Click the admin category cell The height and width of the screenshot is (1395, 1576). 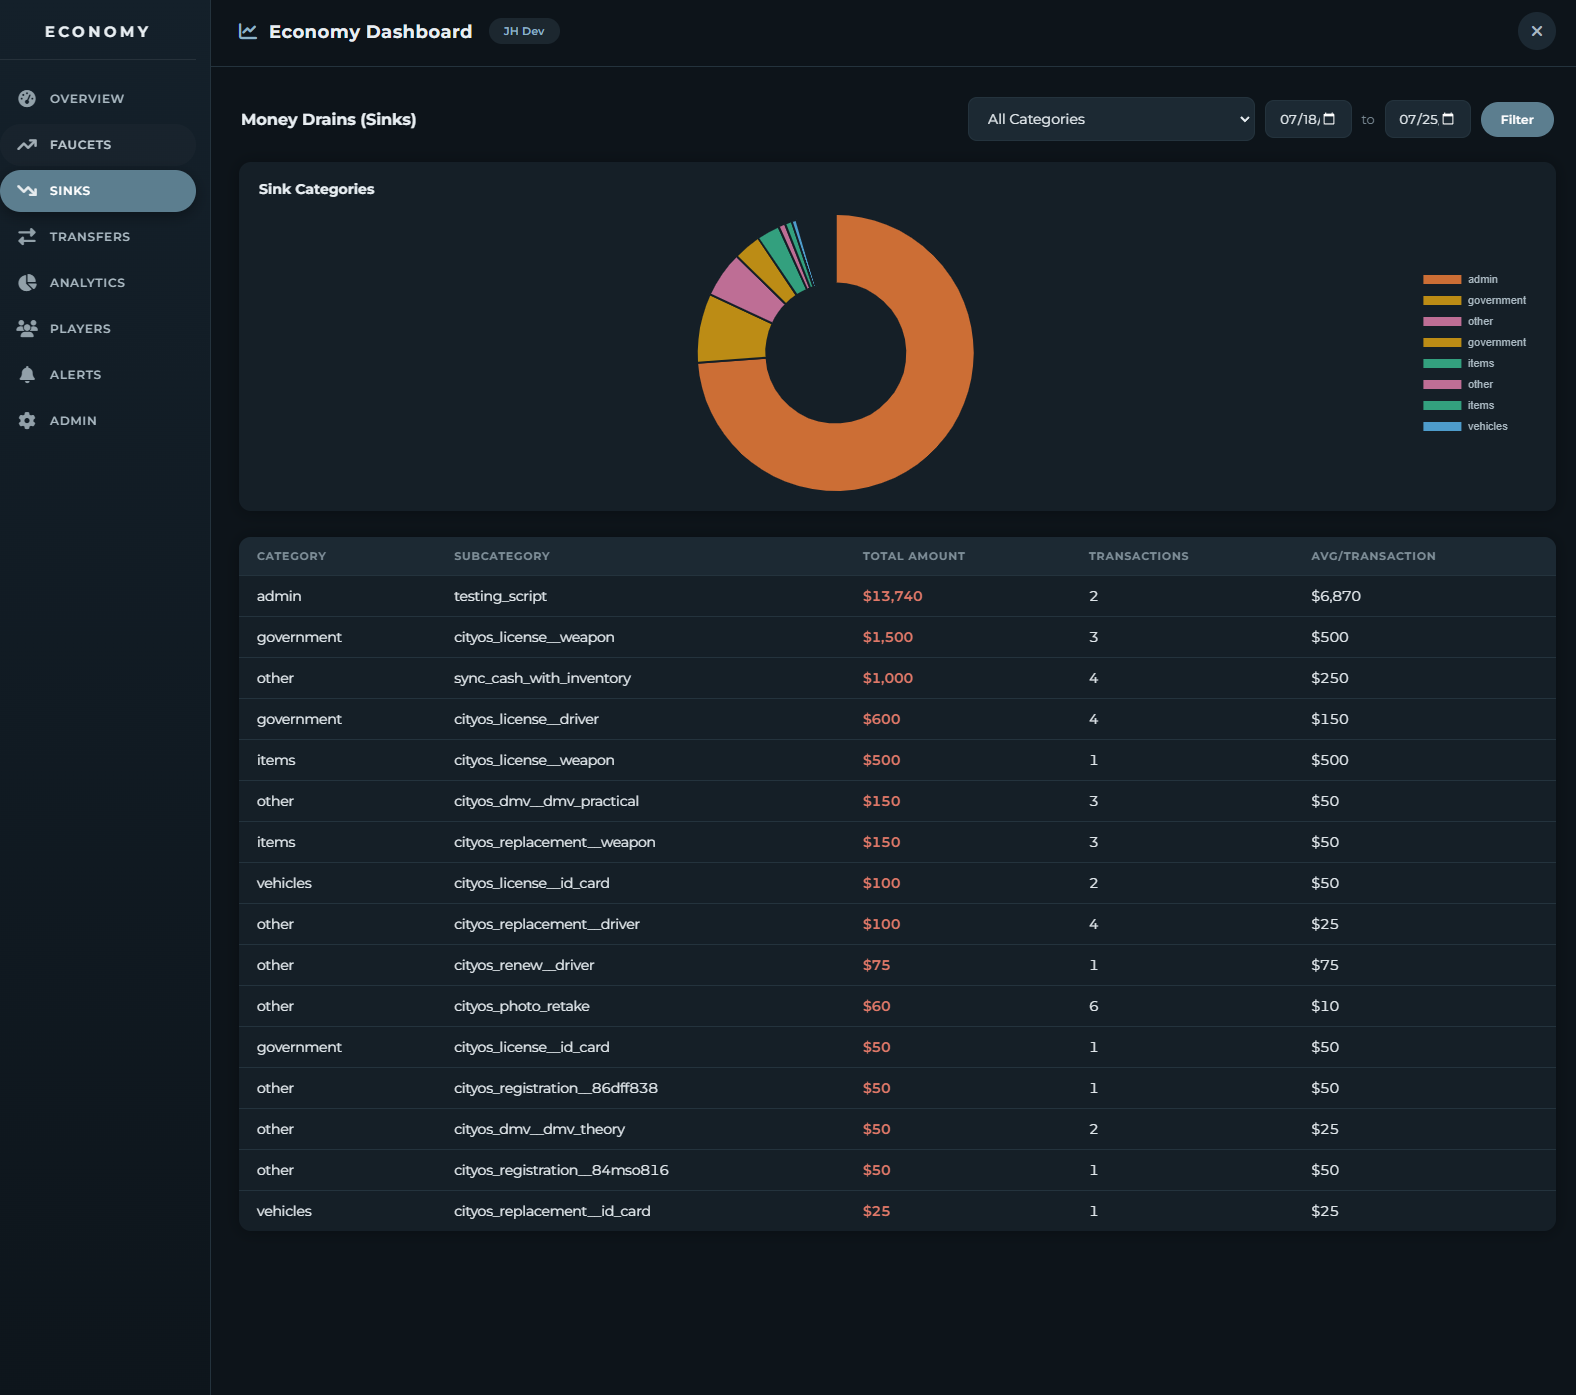tap(279, 596)
